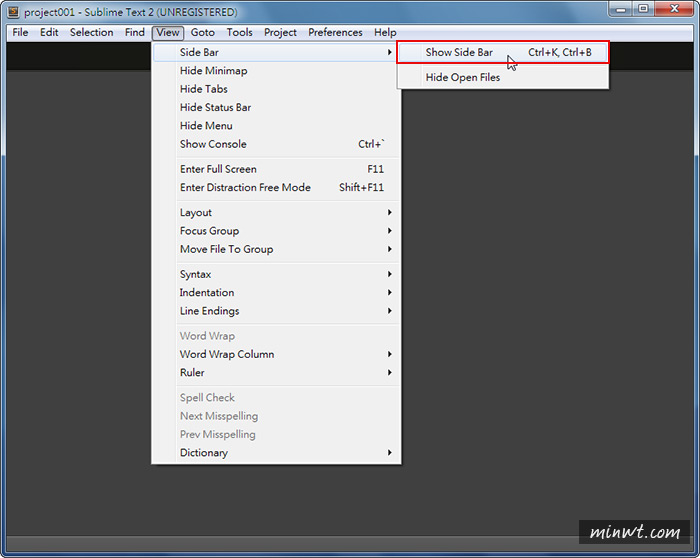
Task: Open the Selection menu
Action: [92, 33]
